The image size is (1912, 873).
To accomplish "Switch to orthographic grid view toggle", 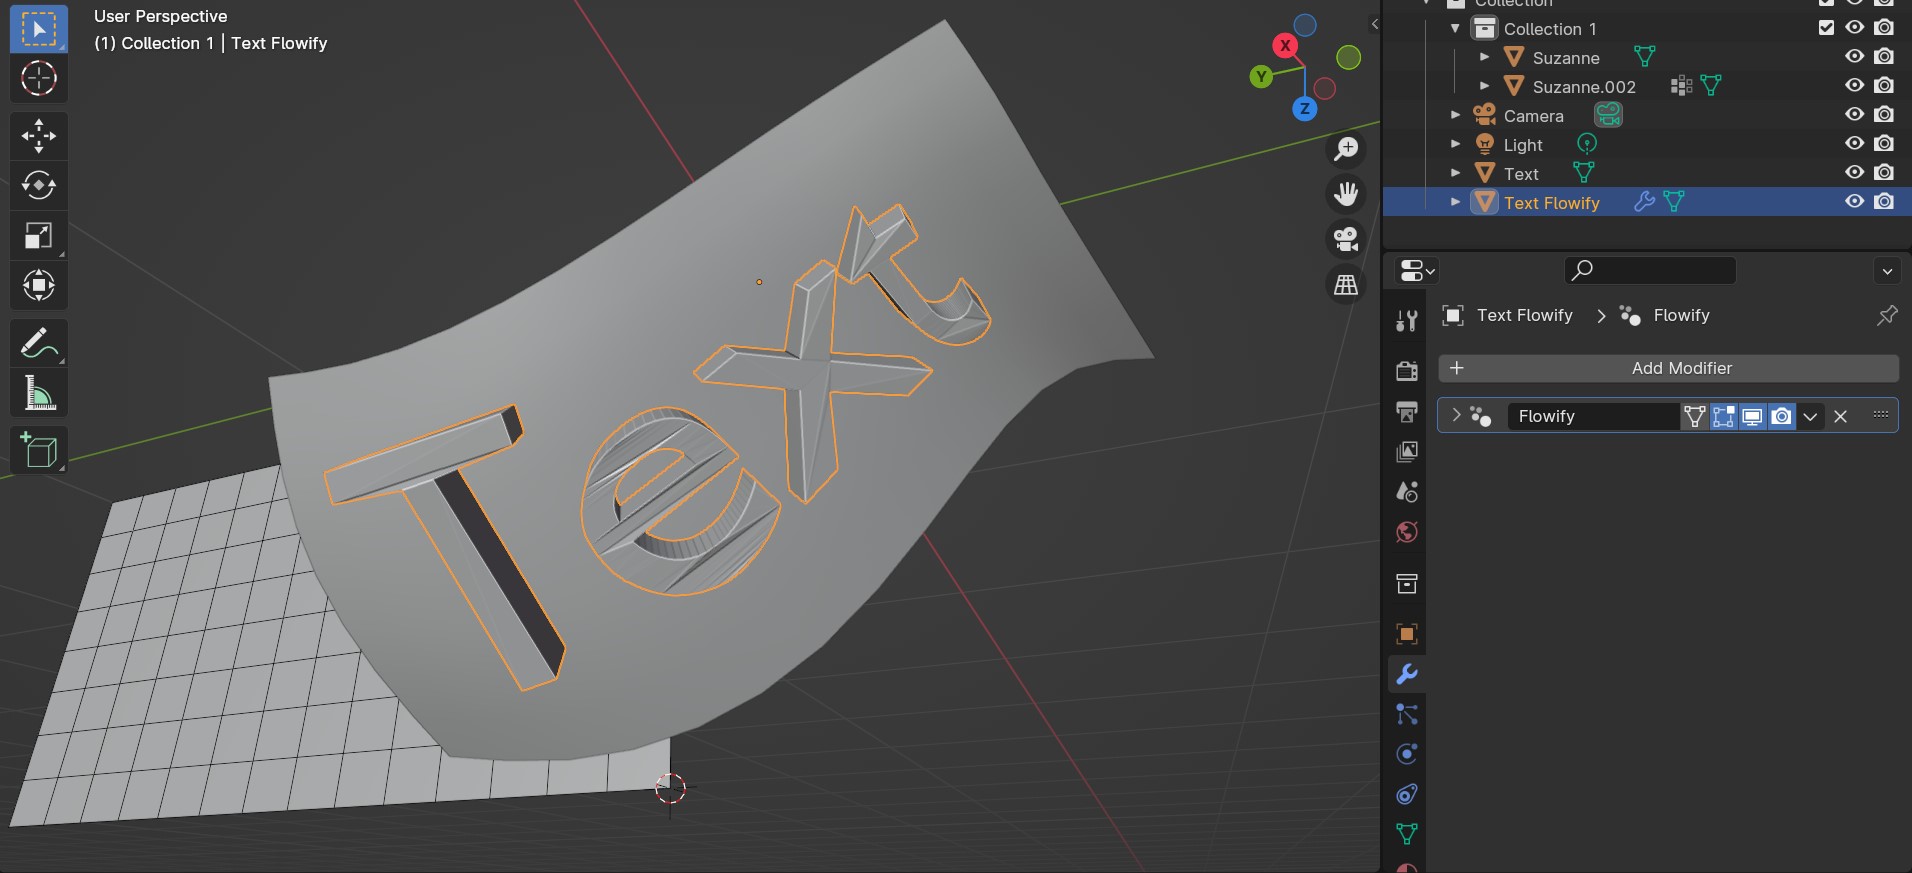I will (1346, 285).
